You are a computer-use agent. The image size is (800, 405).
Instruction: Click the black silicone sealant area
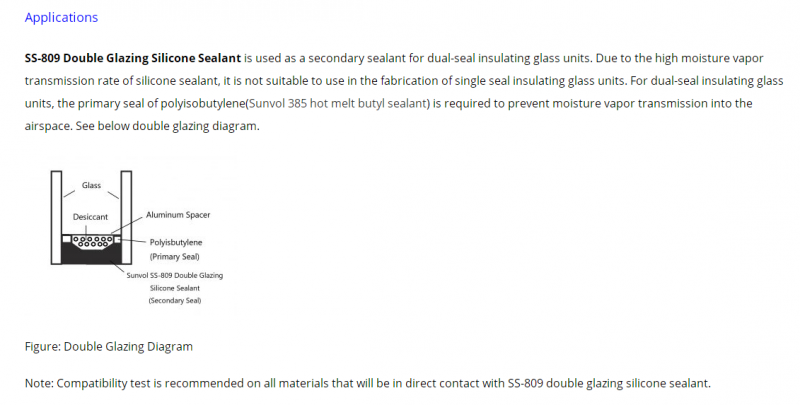[91, 255]
